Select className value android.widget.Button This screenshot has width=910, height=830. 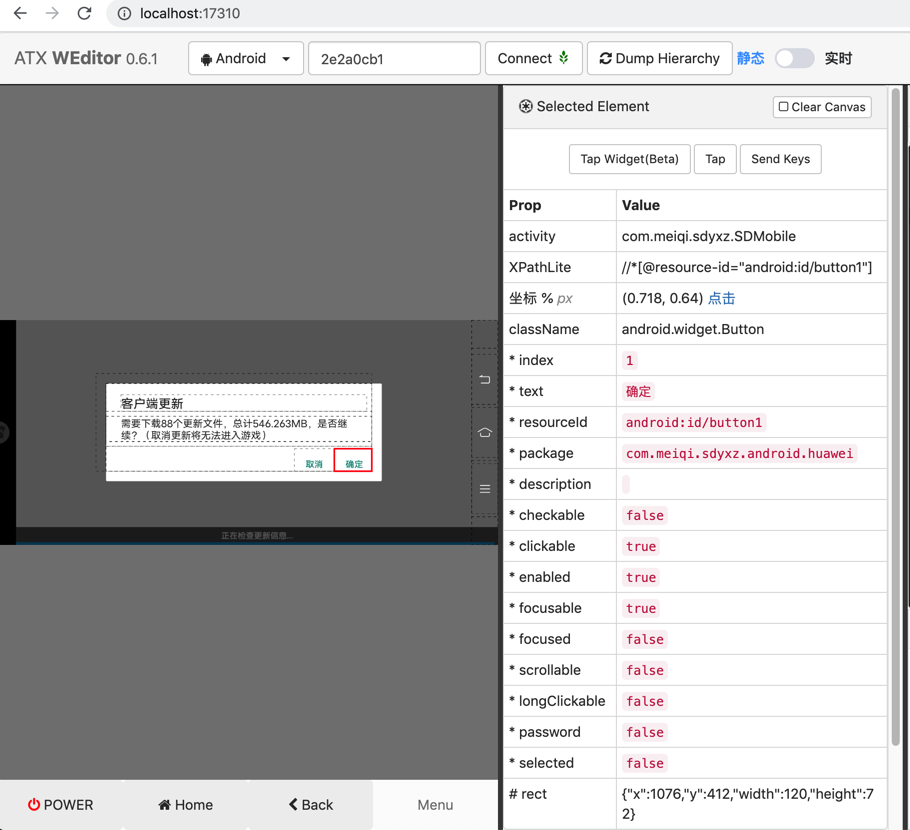692,329
